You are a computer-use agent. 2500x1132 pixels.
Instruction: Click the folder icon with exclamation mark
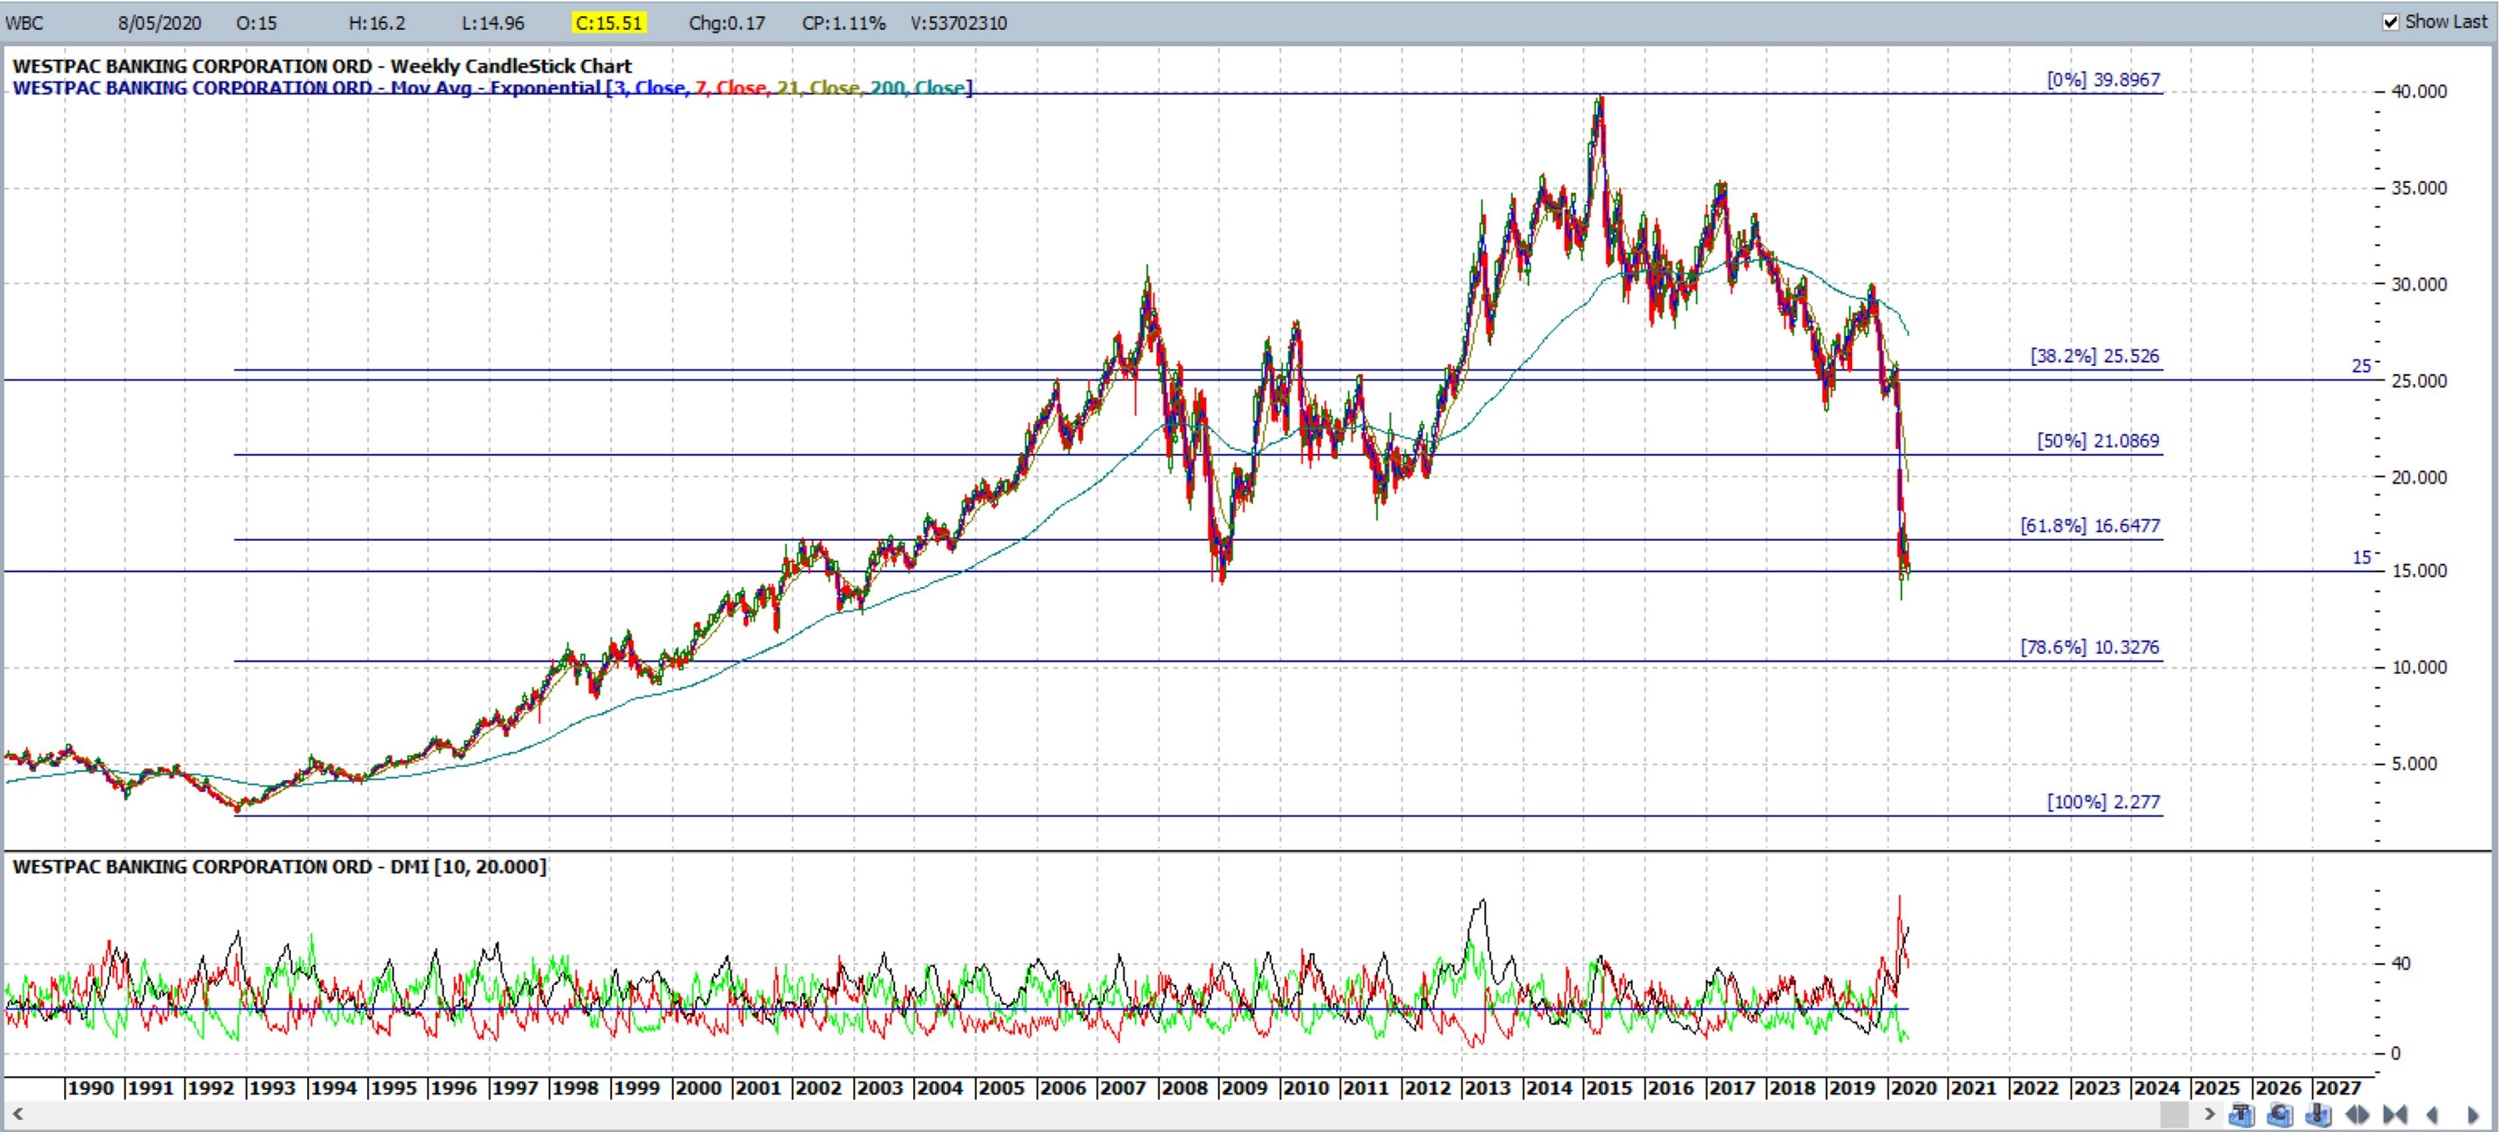(2318, 1114)
